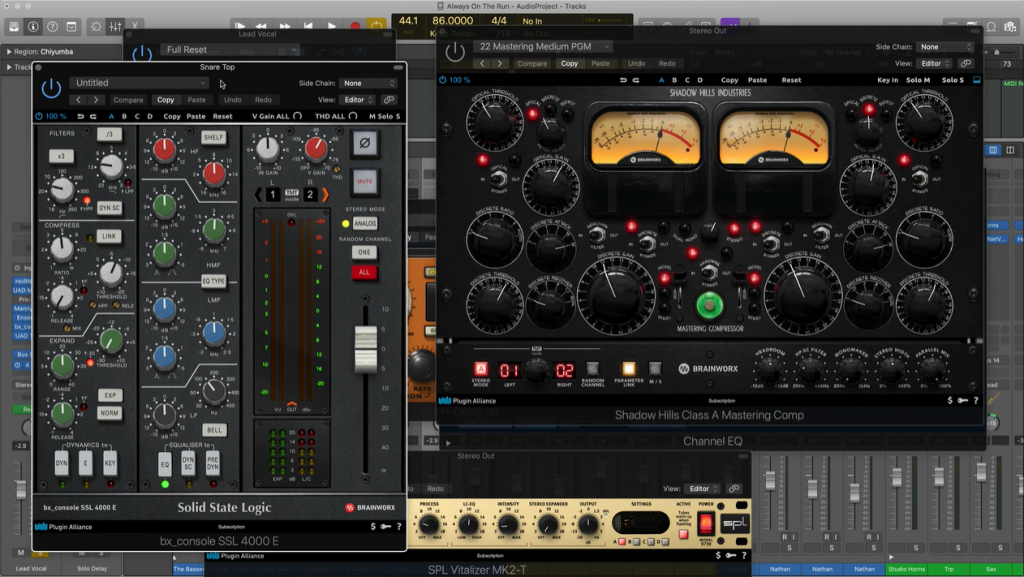Click Reset in the SSL plugin toolbar
Screen dimensions: 1024x577
pyautogui.click(x=223, y=116)
